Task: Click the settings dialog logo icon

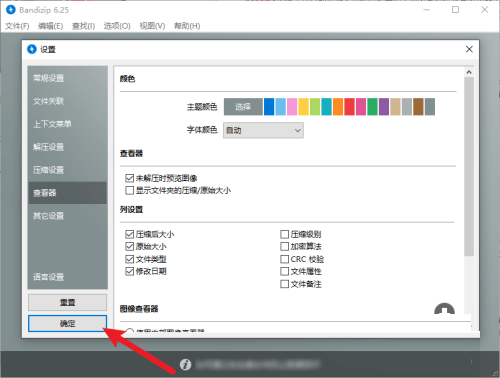Action: pos(32,49)
